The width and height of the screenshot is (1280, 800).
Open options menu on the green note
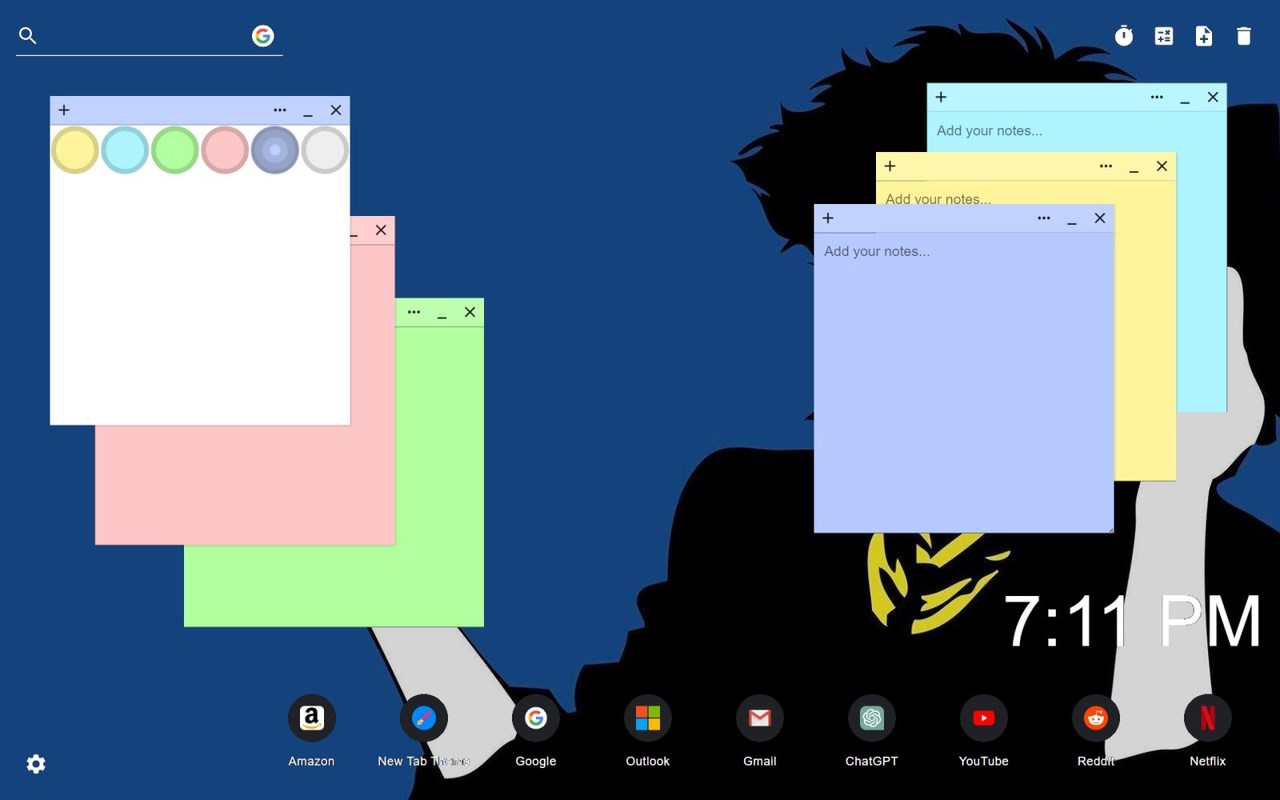click(414, 312)
